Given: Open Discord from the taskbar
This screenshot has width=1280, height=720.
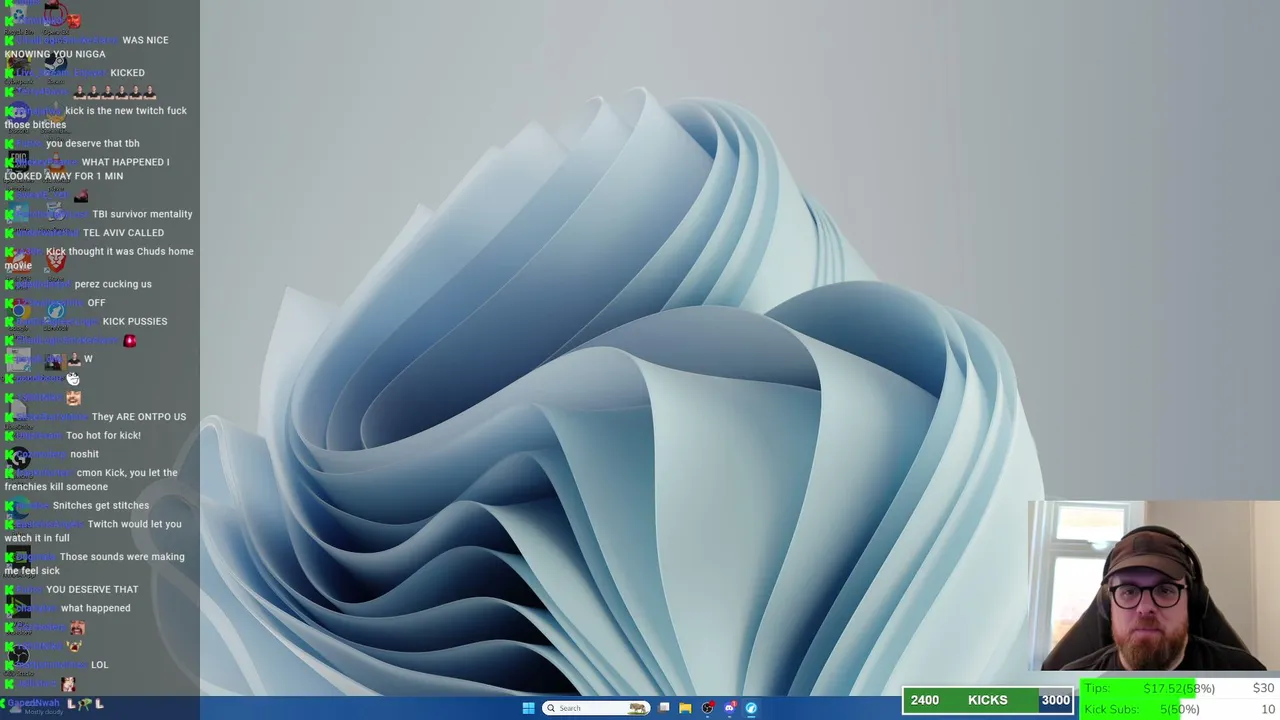Looking at the screenshot, I should 730,708.
